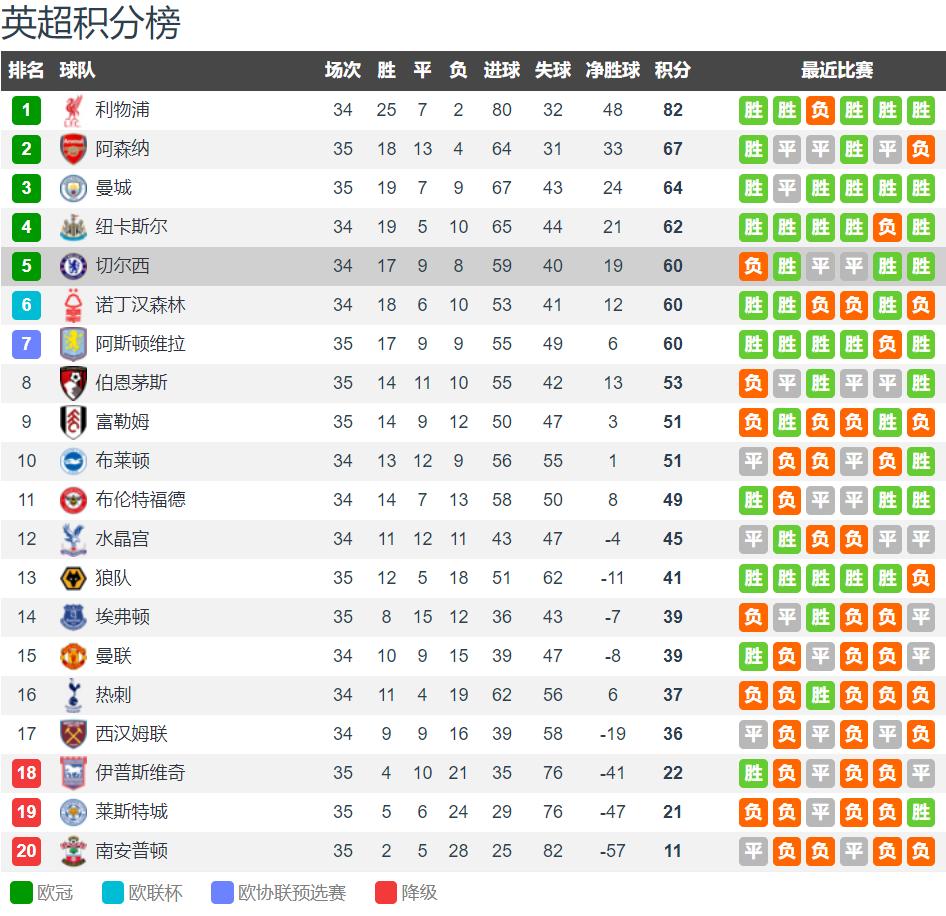This screenshot has width=946, height=916.
Task: Select the Tottenham cockerel crest
Action: [x=73, y=695]
